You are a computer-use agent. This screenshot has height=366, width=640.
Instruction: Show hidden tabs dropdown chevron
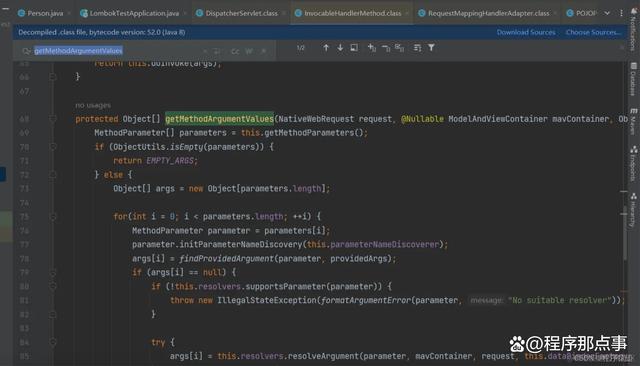click(x=607, y=13)
